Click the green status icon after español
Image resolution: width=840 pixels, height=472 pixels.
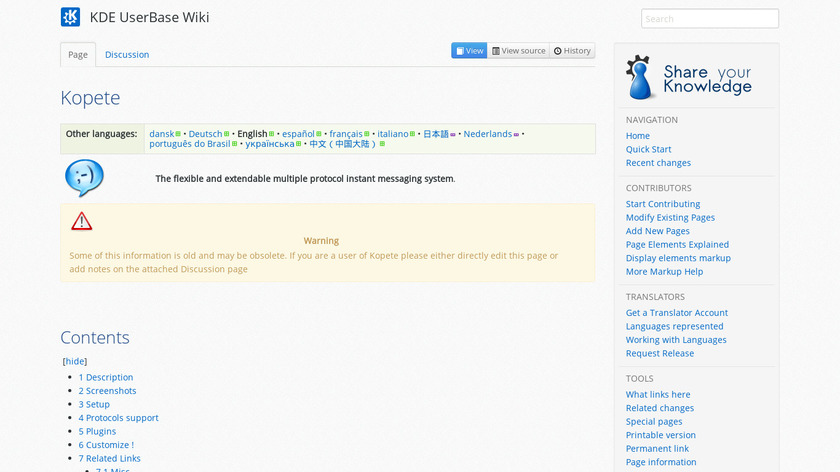point(319,134)
